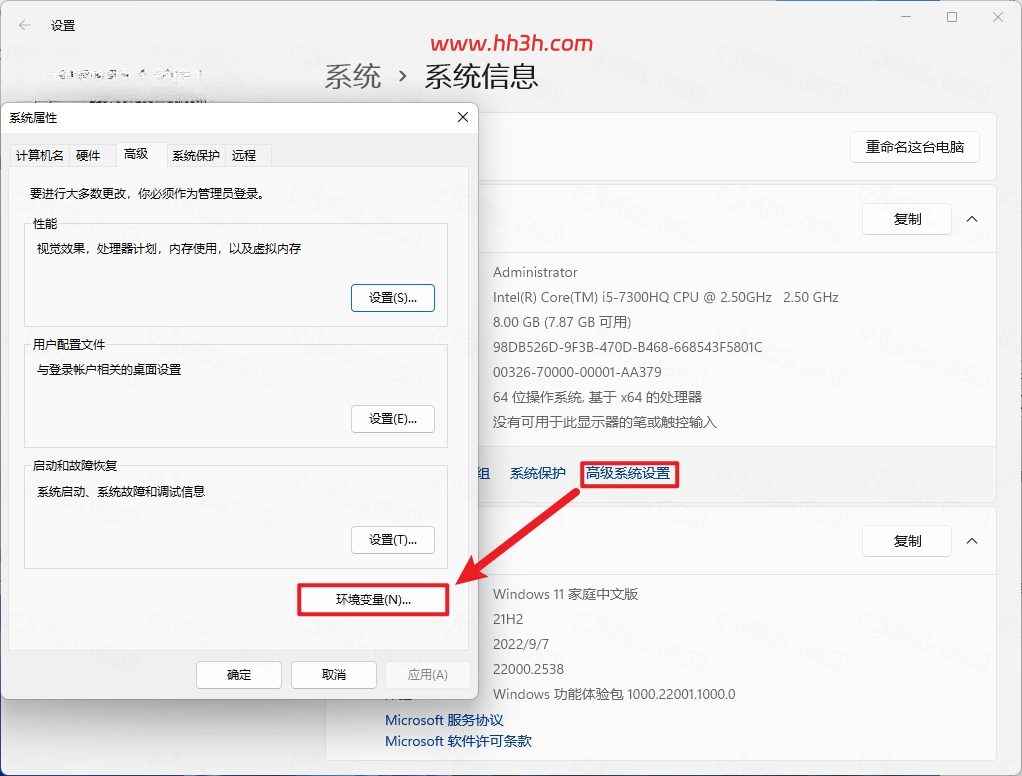The width and height of the screenshot is (1022, 776).
Task: Confirm with the 确定 button
Action: point(239,675)
